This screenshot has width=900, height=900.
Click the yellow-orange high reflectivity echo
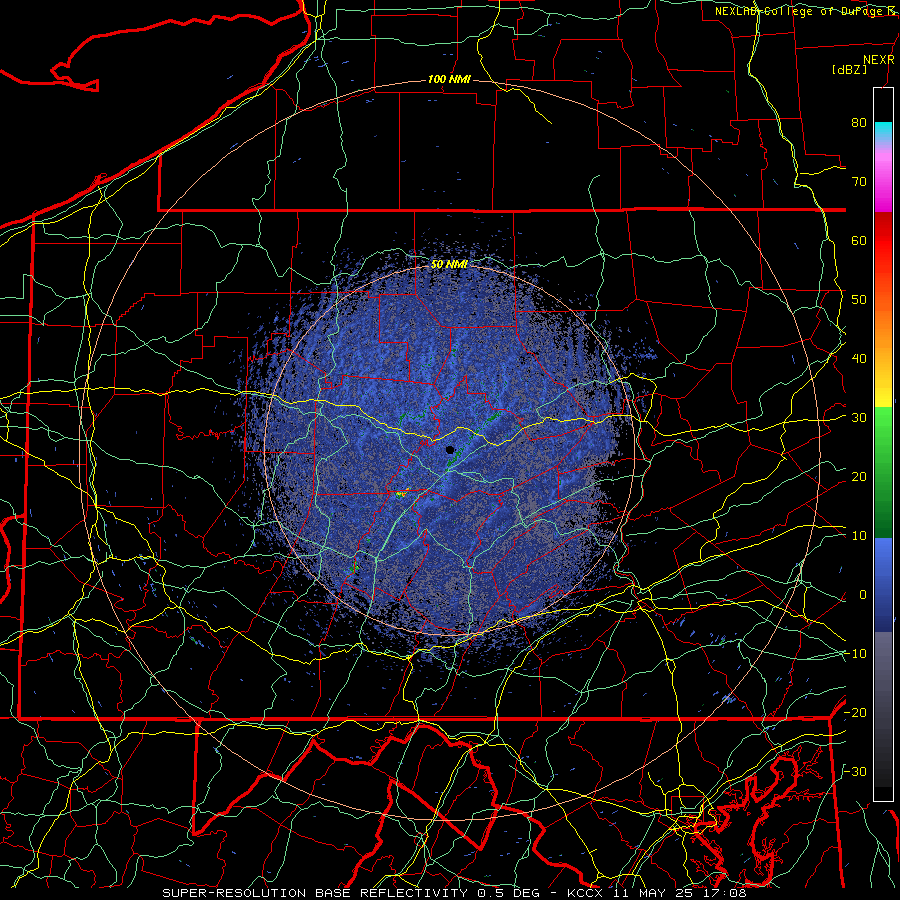pos(401,494)
